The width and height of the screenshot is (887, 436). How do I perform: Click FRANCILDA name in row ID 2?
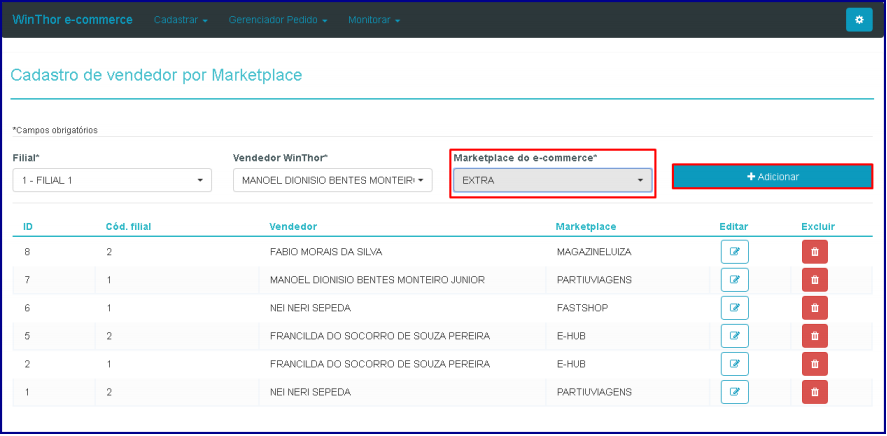[x=380, y=364]
